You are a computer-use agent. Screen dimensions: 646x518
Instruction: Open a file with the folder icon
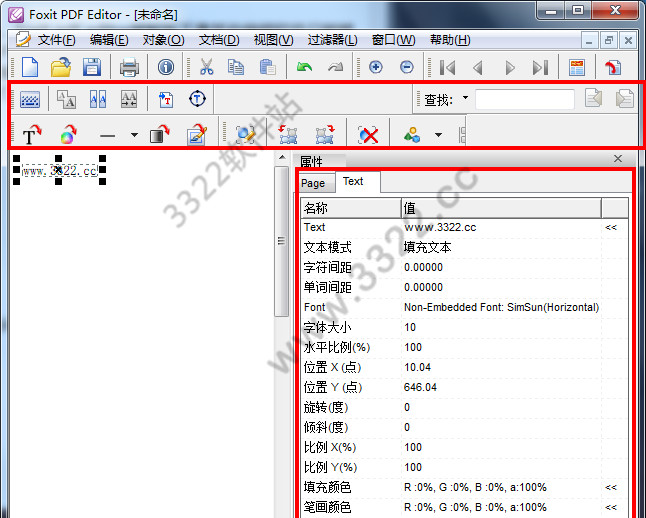[x=61, y=67]
